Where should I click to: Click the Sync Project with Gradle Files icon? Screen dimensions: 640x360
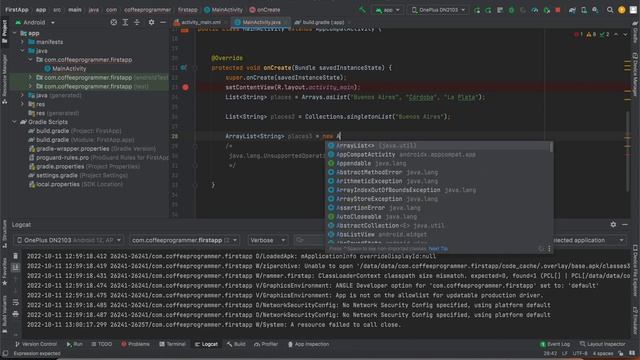(572, 10)
